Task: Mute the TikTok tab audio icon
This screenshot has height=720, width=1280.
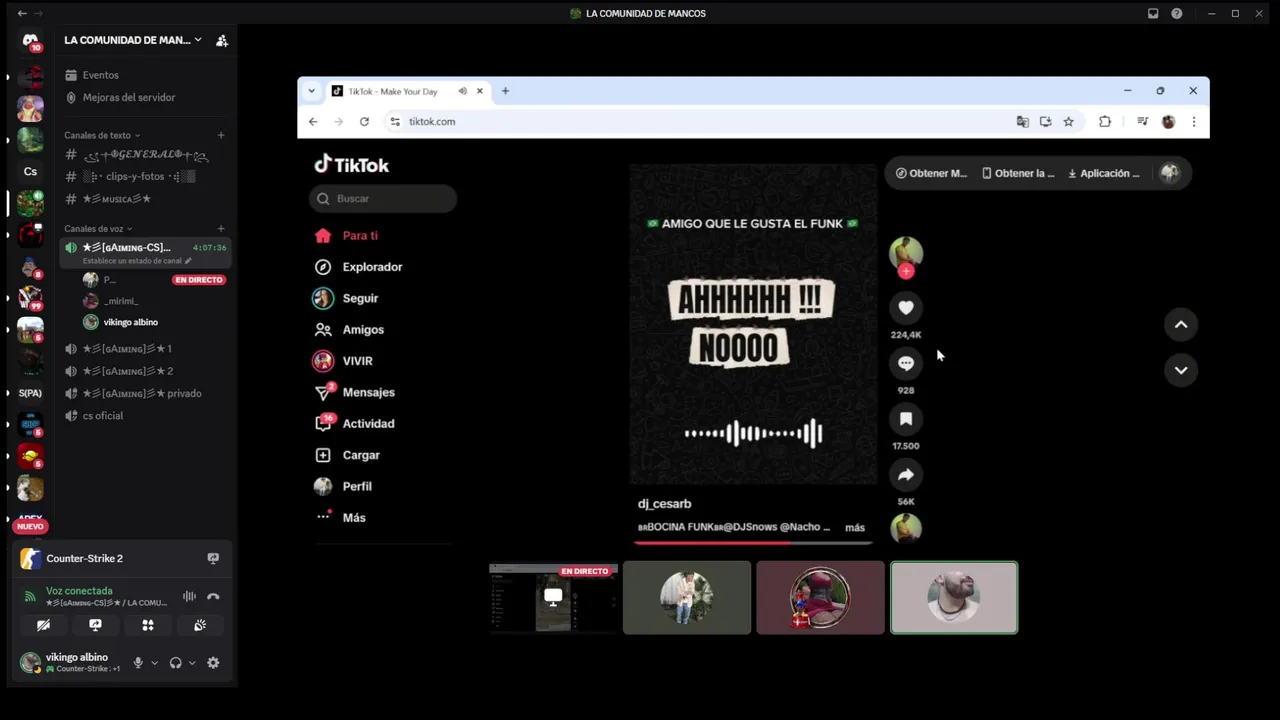Action: tap(462, 91)
